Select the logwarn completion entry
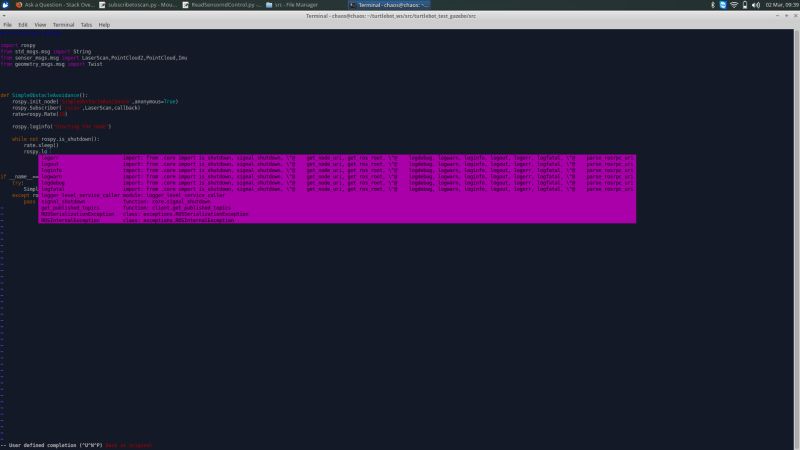The height and width of the screenshot is (450, 800). pyautogui.click(x=337, y=177)
